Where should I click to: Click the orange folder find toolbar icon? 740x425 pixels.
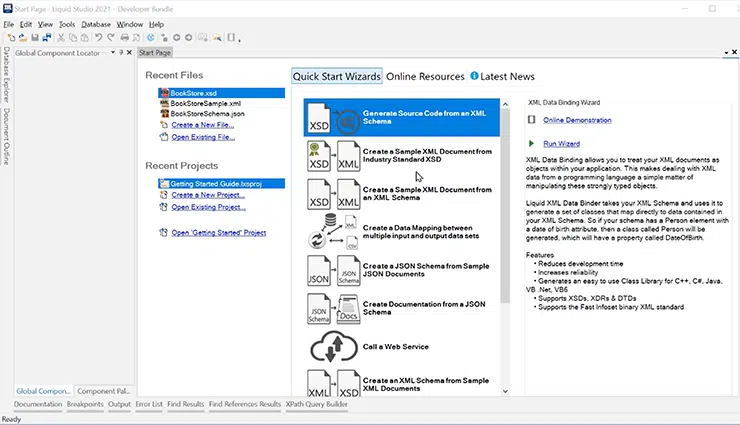pos(217,38)
